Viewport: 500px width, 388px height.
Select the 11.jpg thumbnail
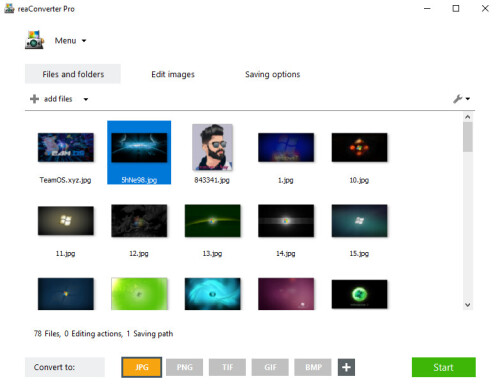coord(66,221)
